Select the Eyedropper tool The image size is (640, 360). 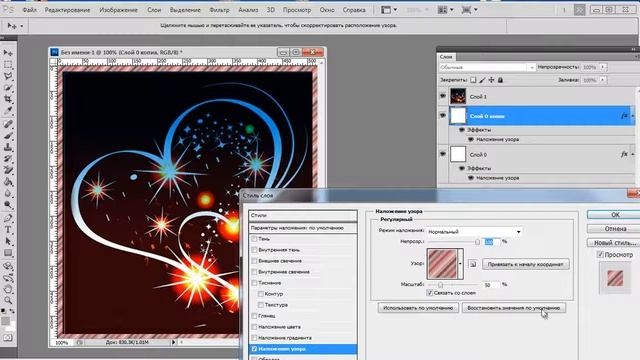click(8, 110)
